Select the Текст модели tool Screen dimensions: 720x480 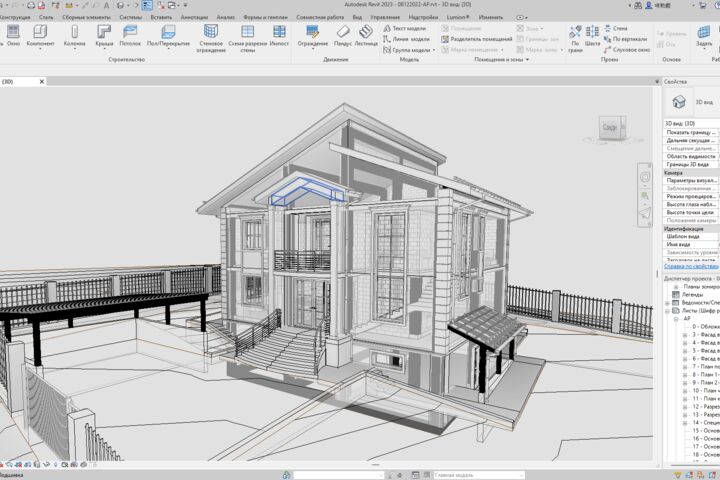[405, 28]
